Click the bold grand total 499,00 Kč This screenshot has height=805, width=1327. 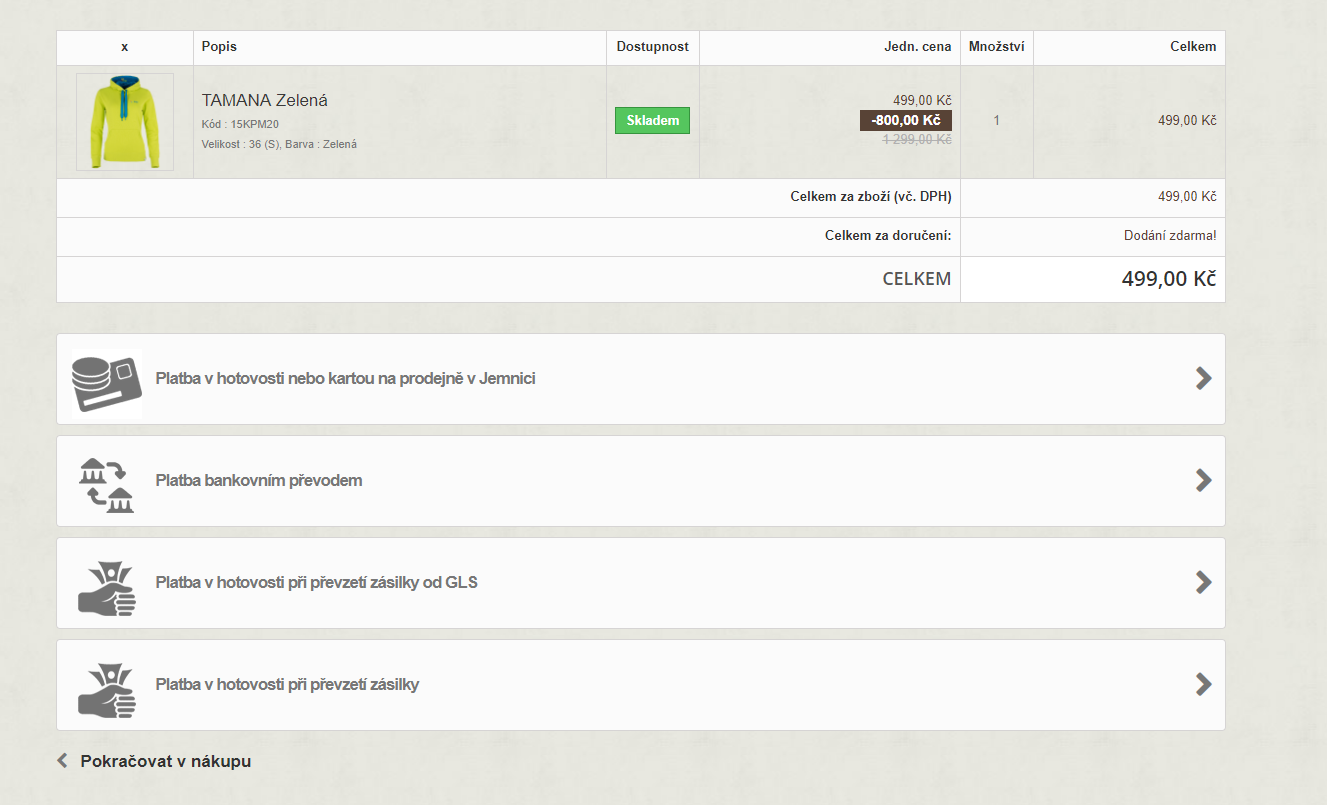(x=1169, y=279)
